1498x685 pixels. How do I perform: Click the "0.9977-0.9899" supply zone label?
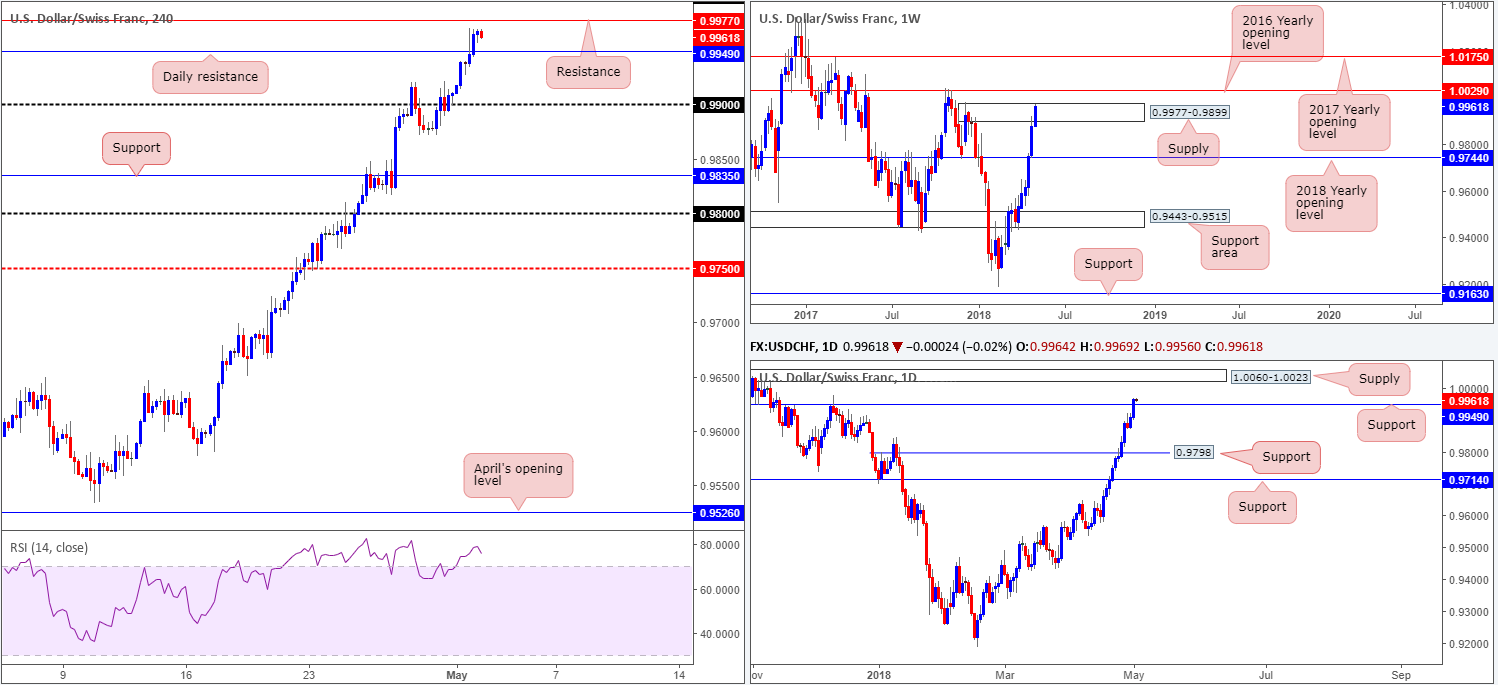[1190, 113]
